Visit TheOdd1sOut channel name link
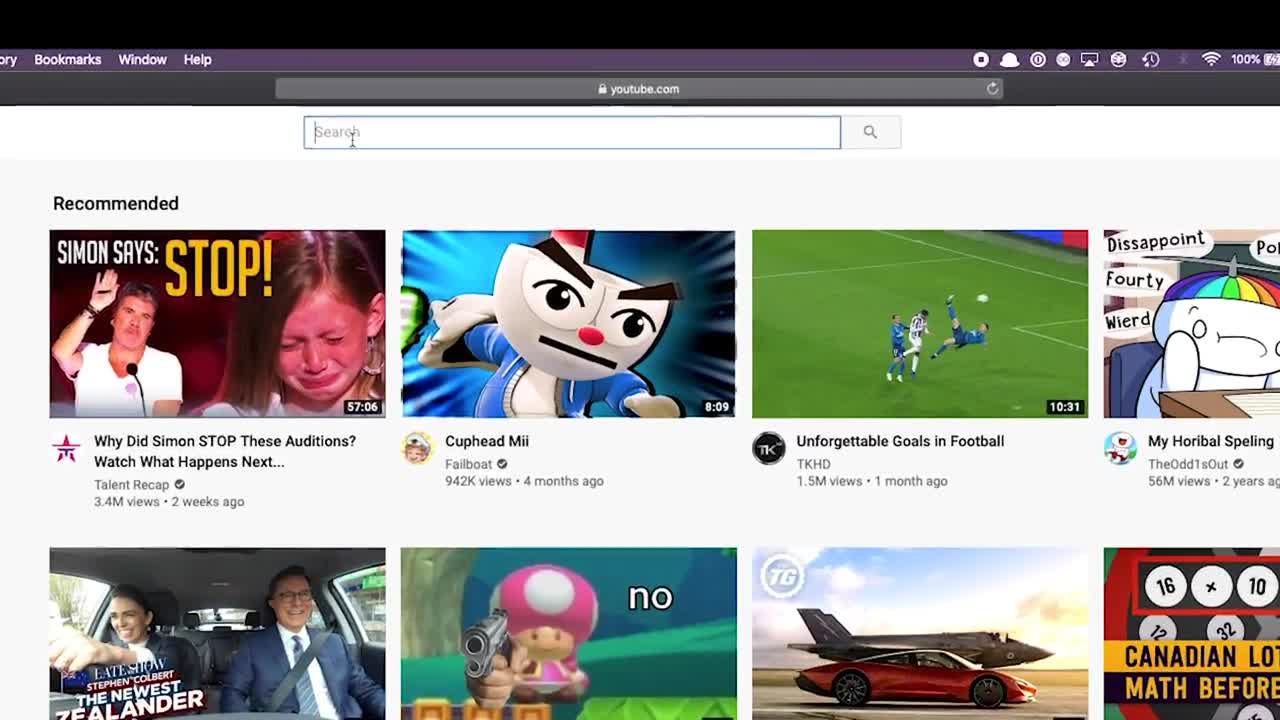1280x720 pixels. 1188,464
